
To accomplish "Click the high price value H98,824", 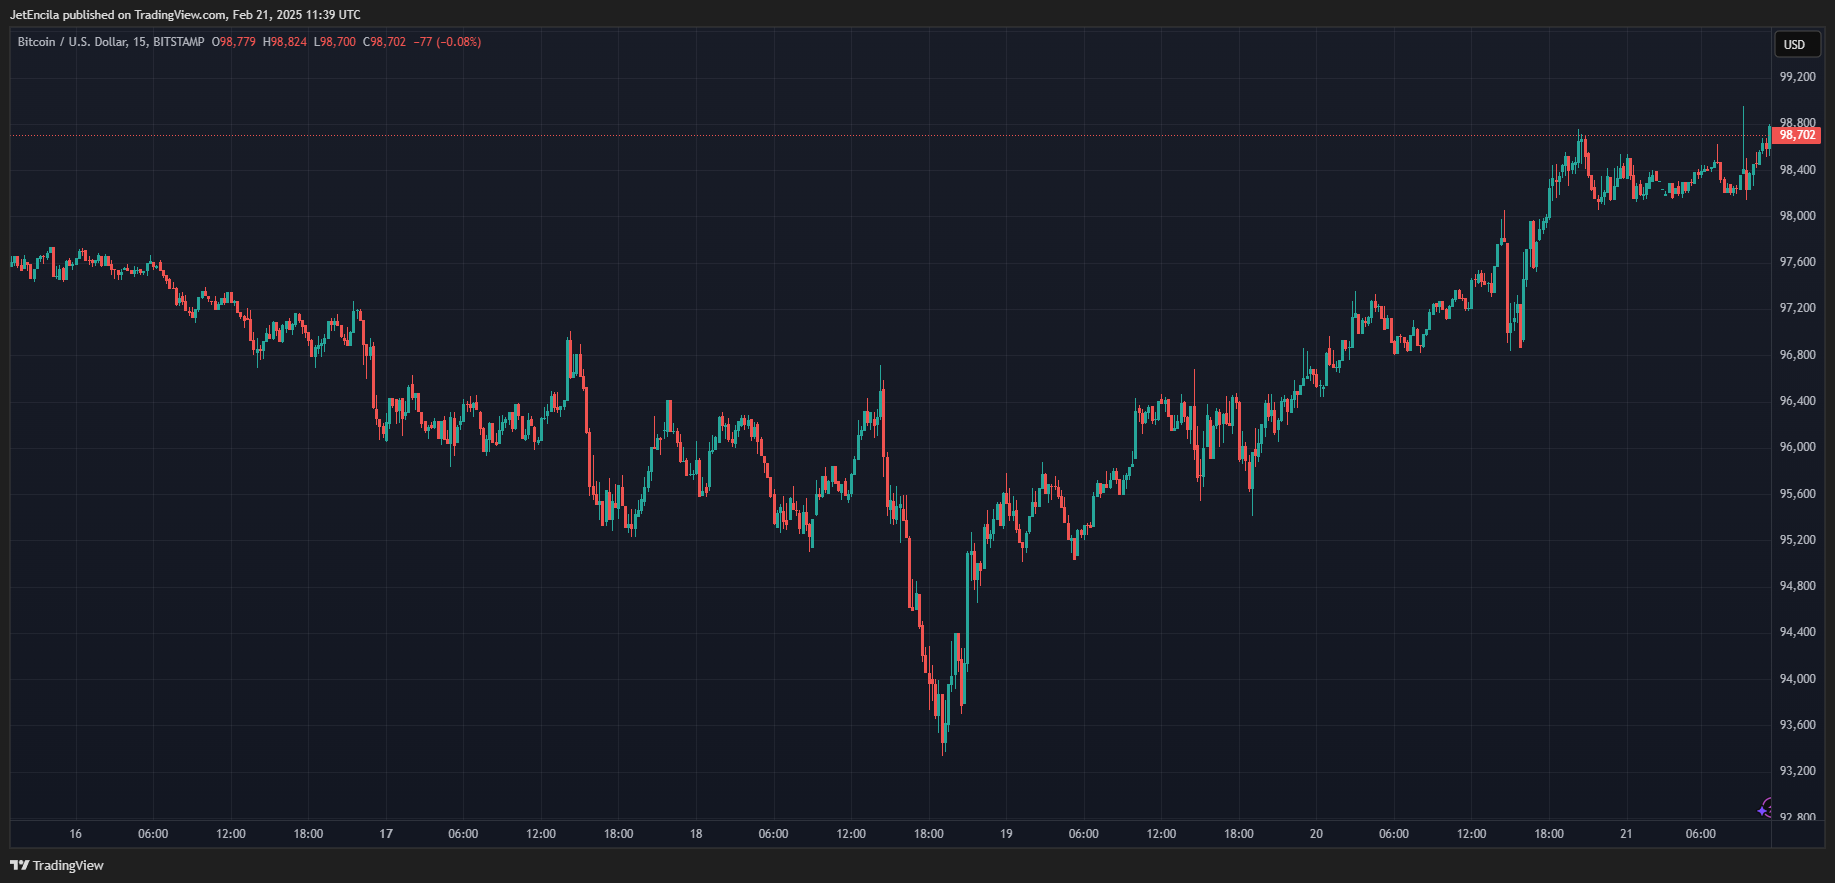I will (285, 42).
